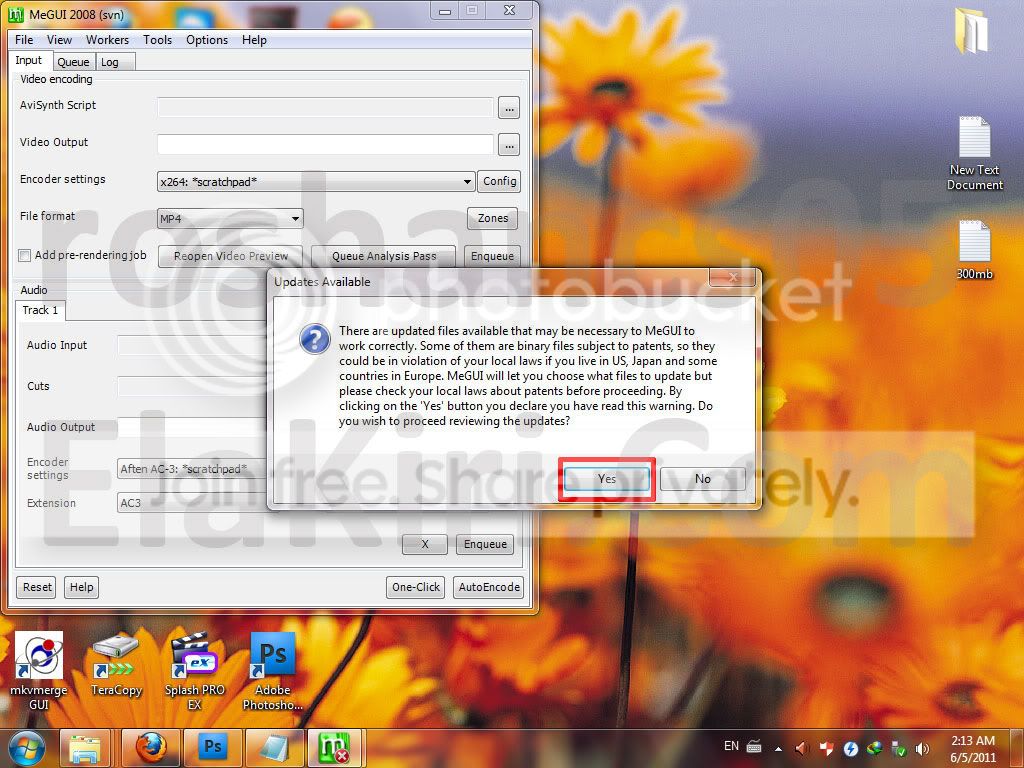Open the Tools menu

click(157, 40)
